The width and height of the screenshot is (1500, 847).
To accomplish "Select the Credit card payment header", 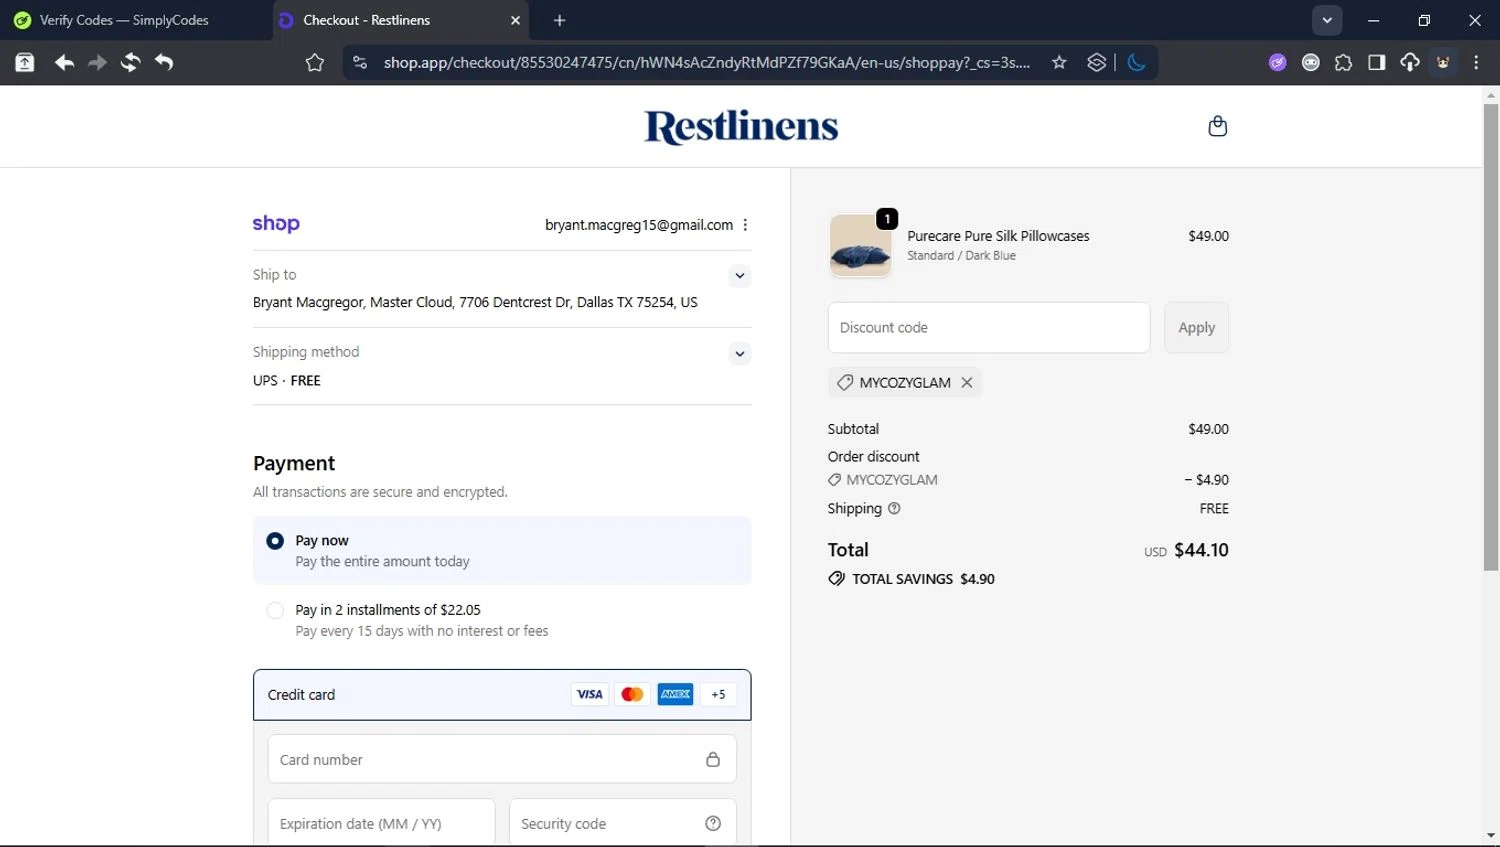I will click(502, 695).
